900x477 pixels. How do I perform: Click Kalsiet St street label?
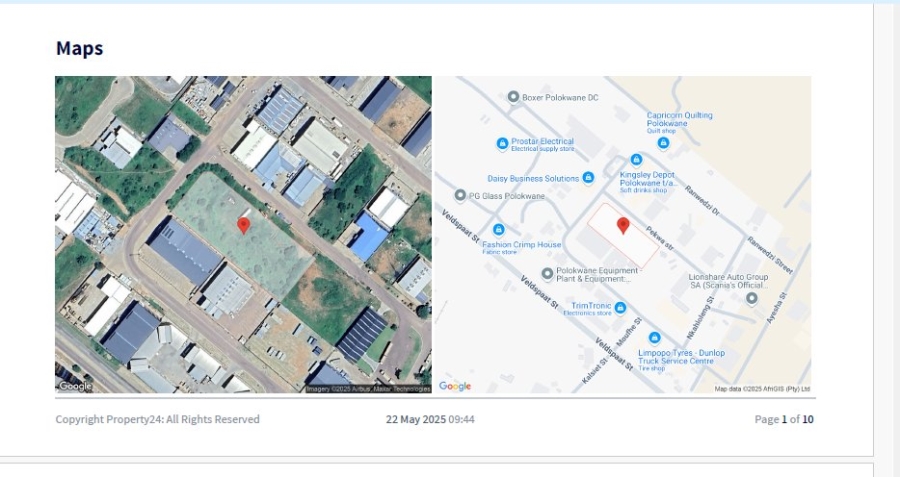594,371
